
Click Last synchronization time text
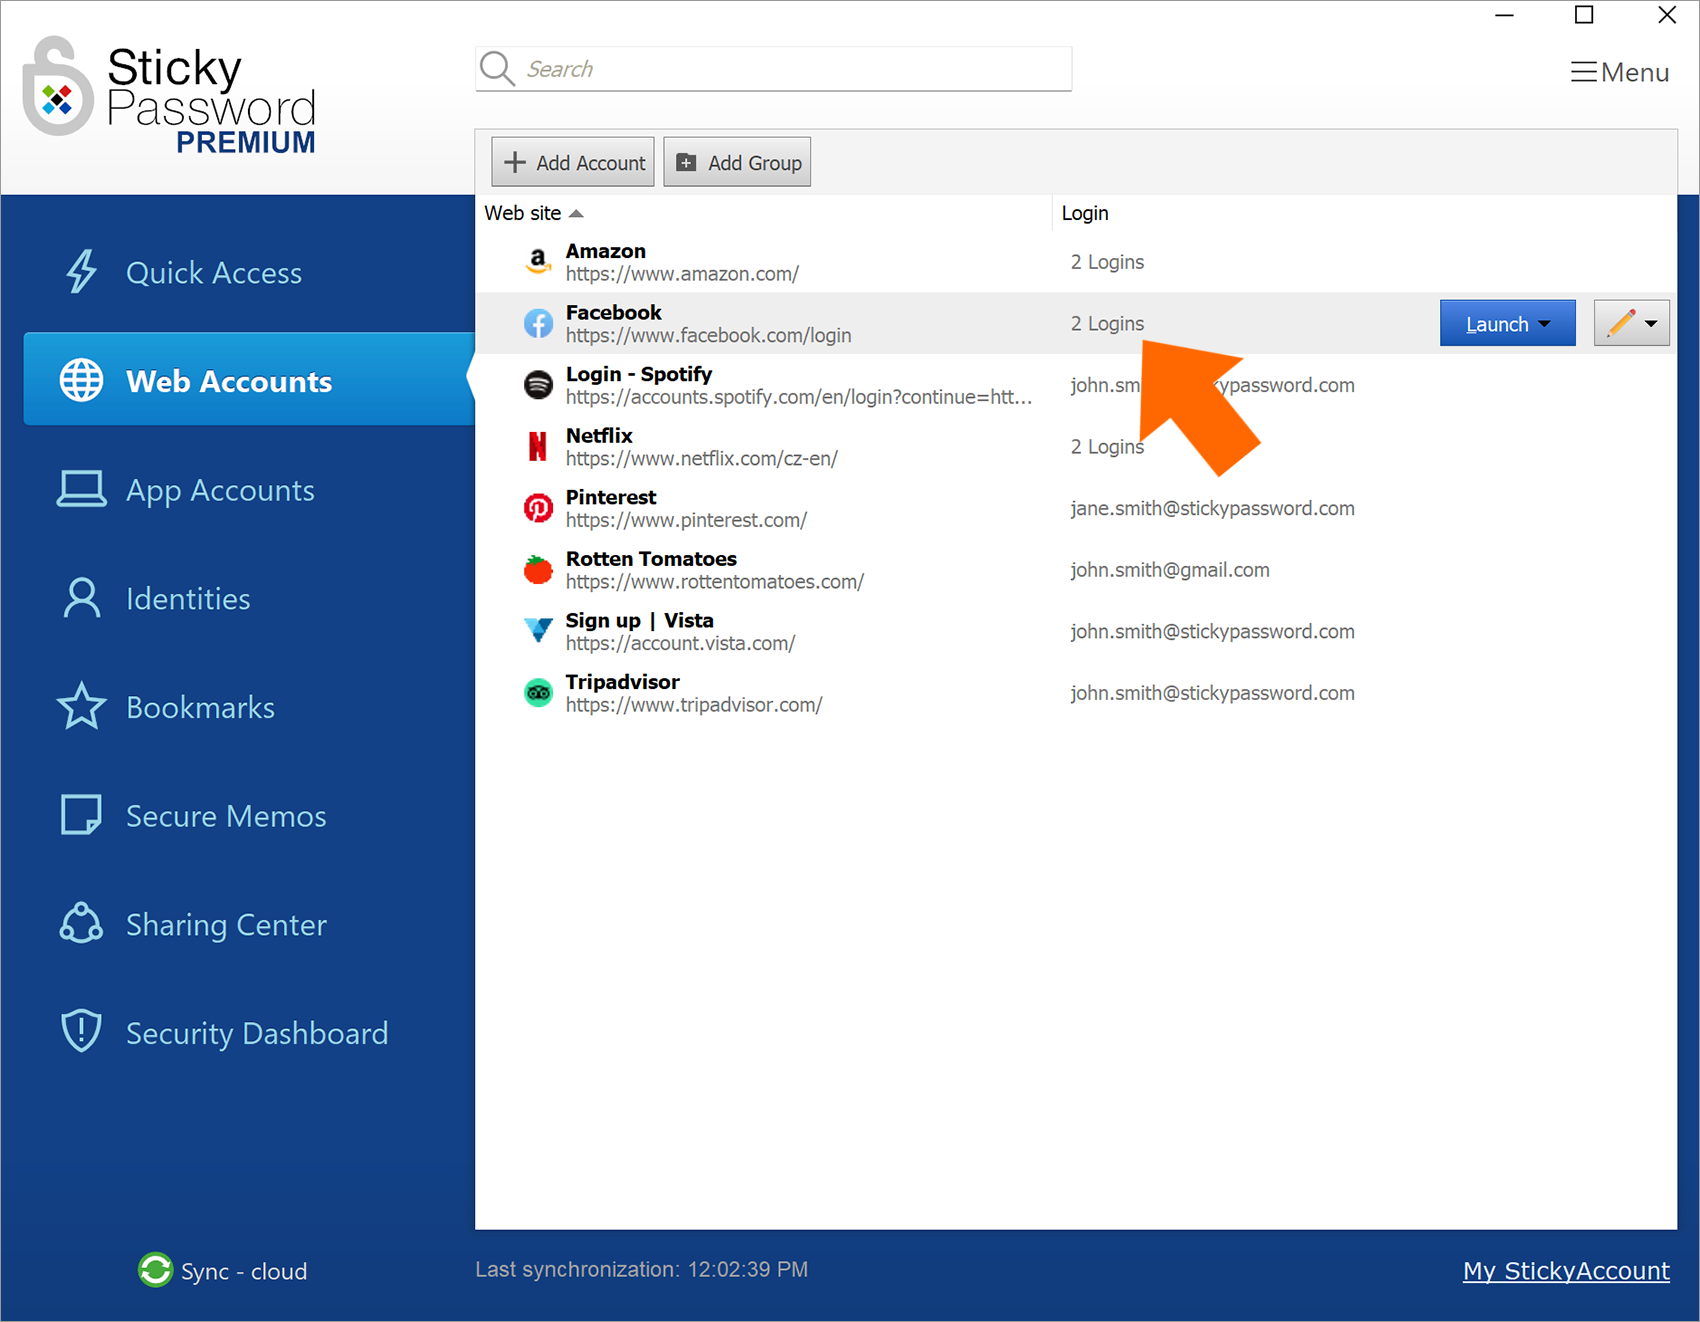(x=641, y=1269)
